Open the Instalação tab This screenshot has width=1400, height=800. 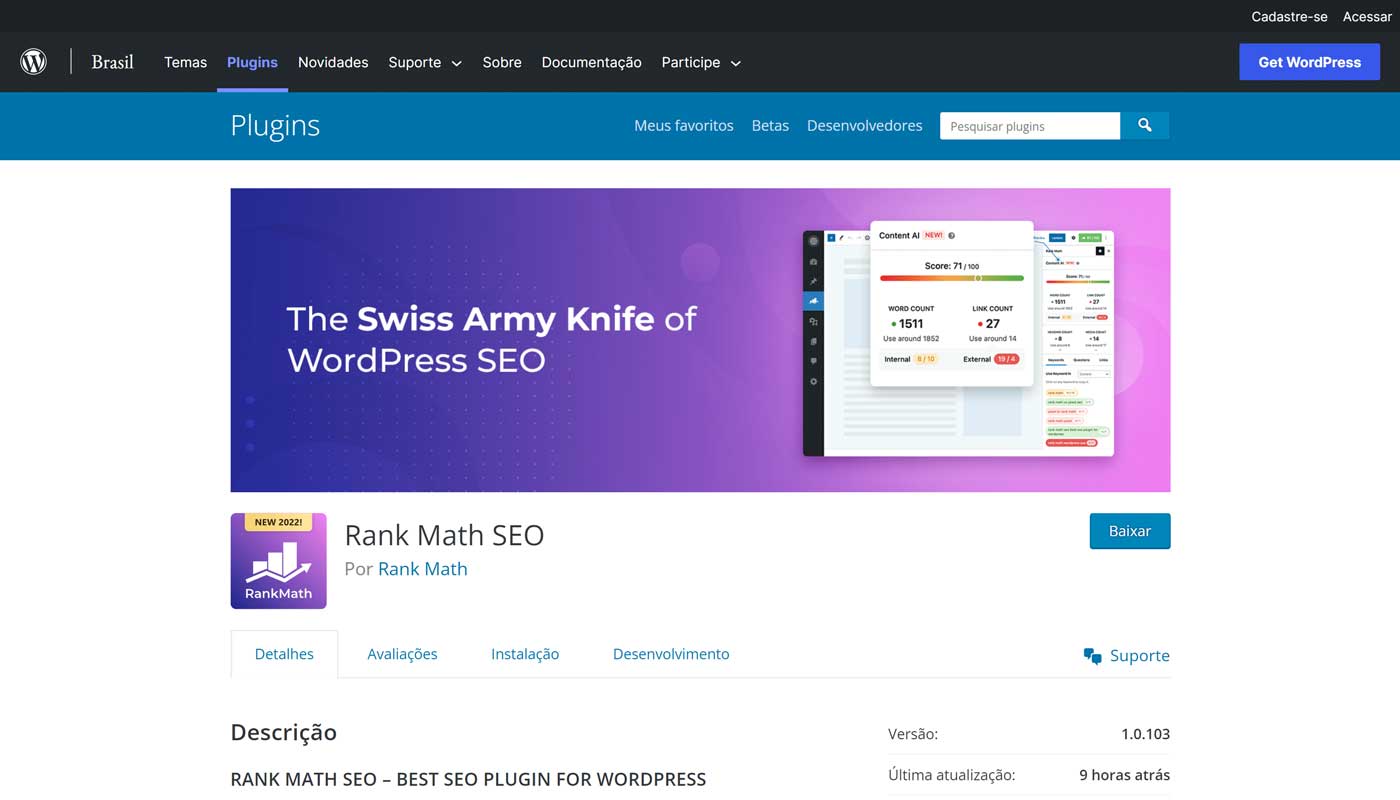point(524,653)
